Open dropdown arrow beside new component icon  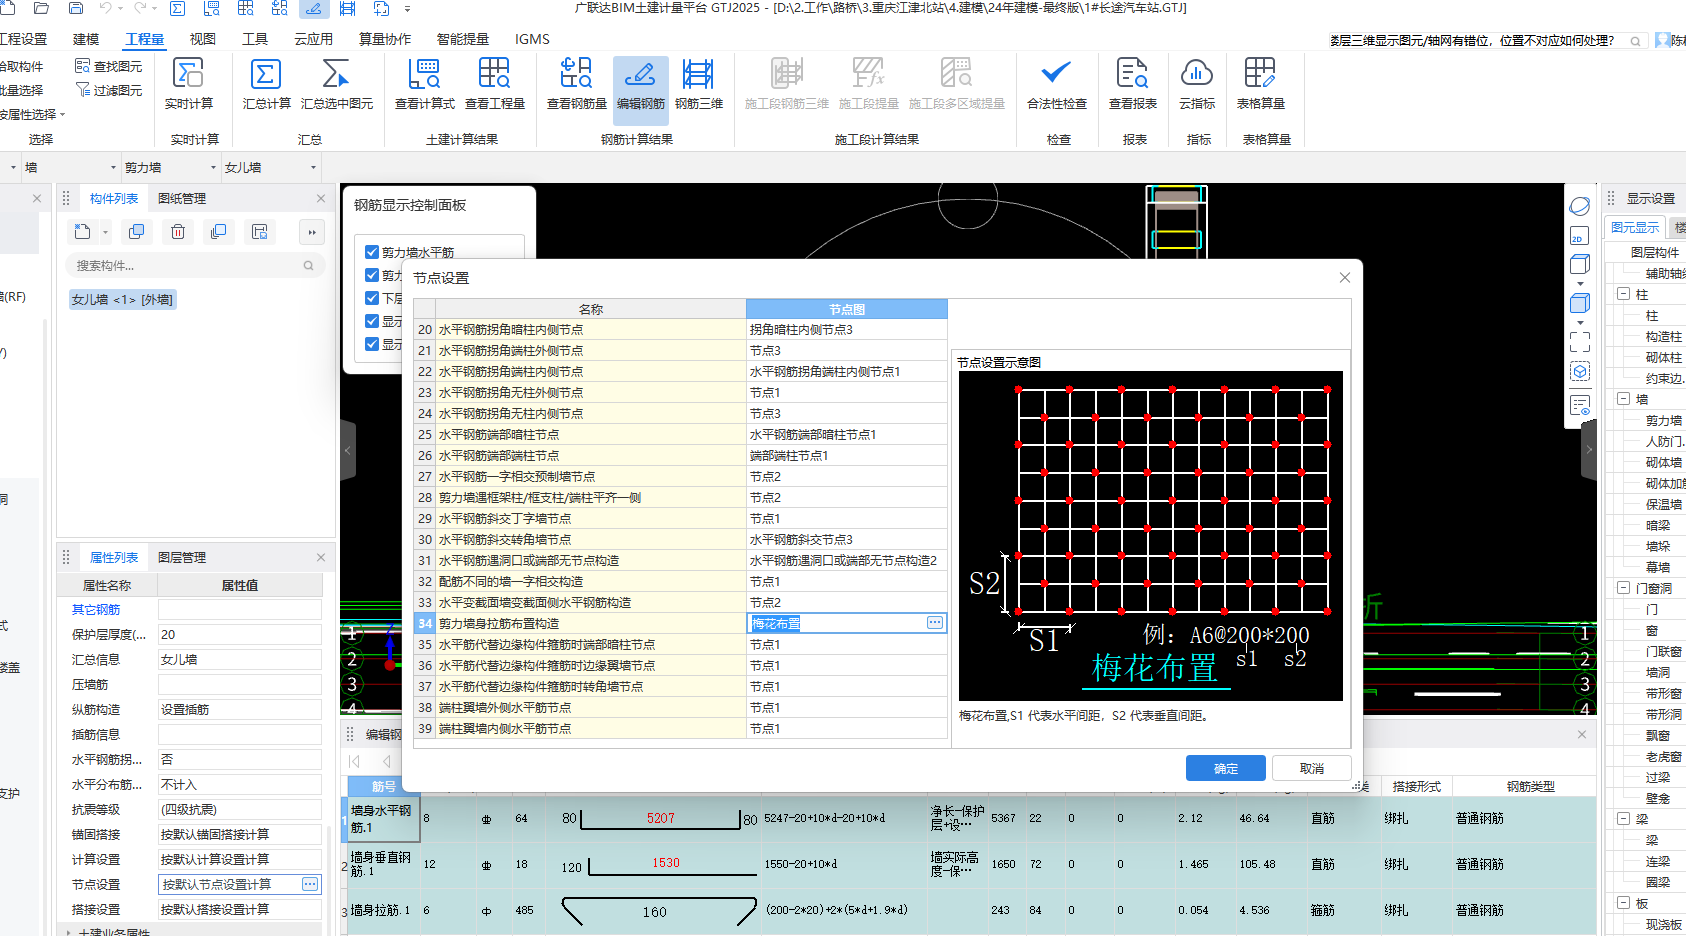tap(105, 232)
